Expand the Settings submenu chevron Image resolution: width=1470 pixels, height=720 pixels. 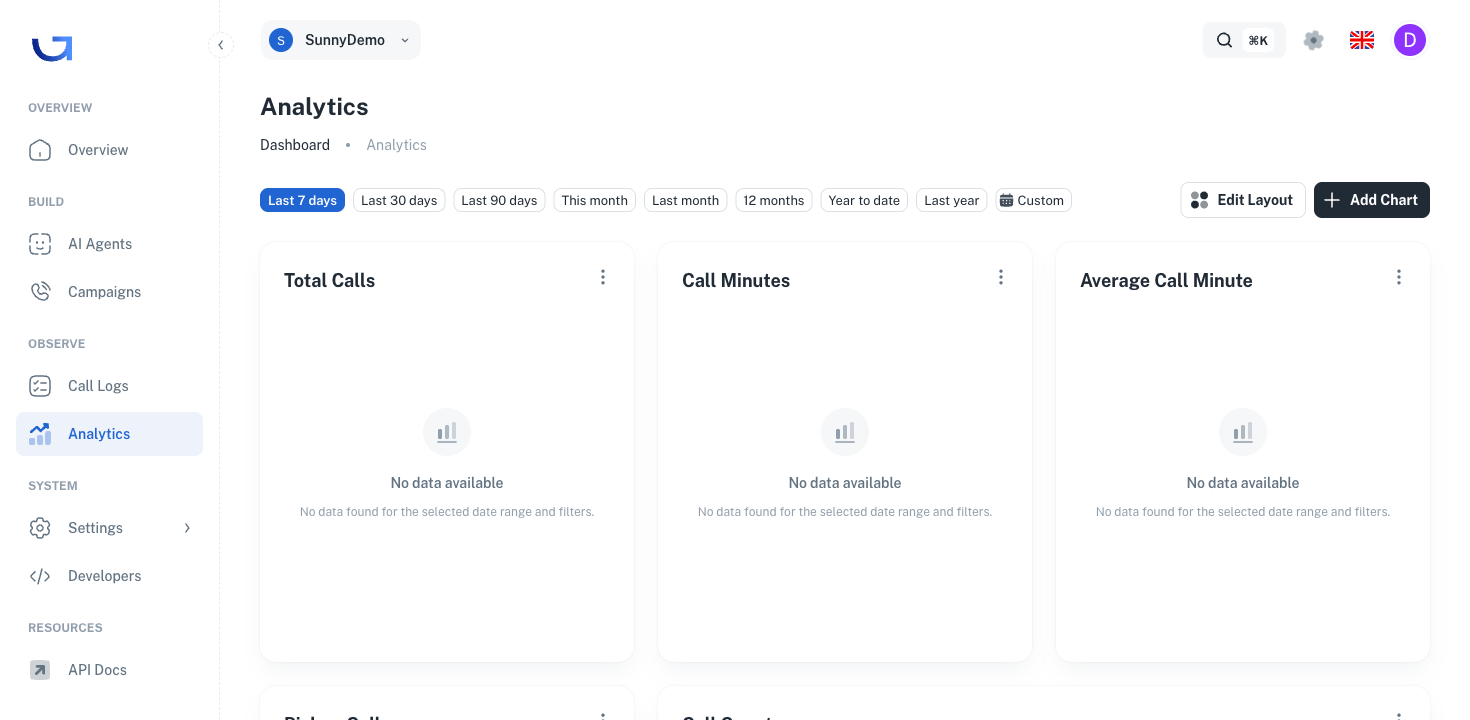(x=187, y=528)
